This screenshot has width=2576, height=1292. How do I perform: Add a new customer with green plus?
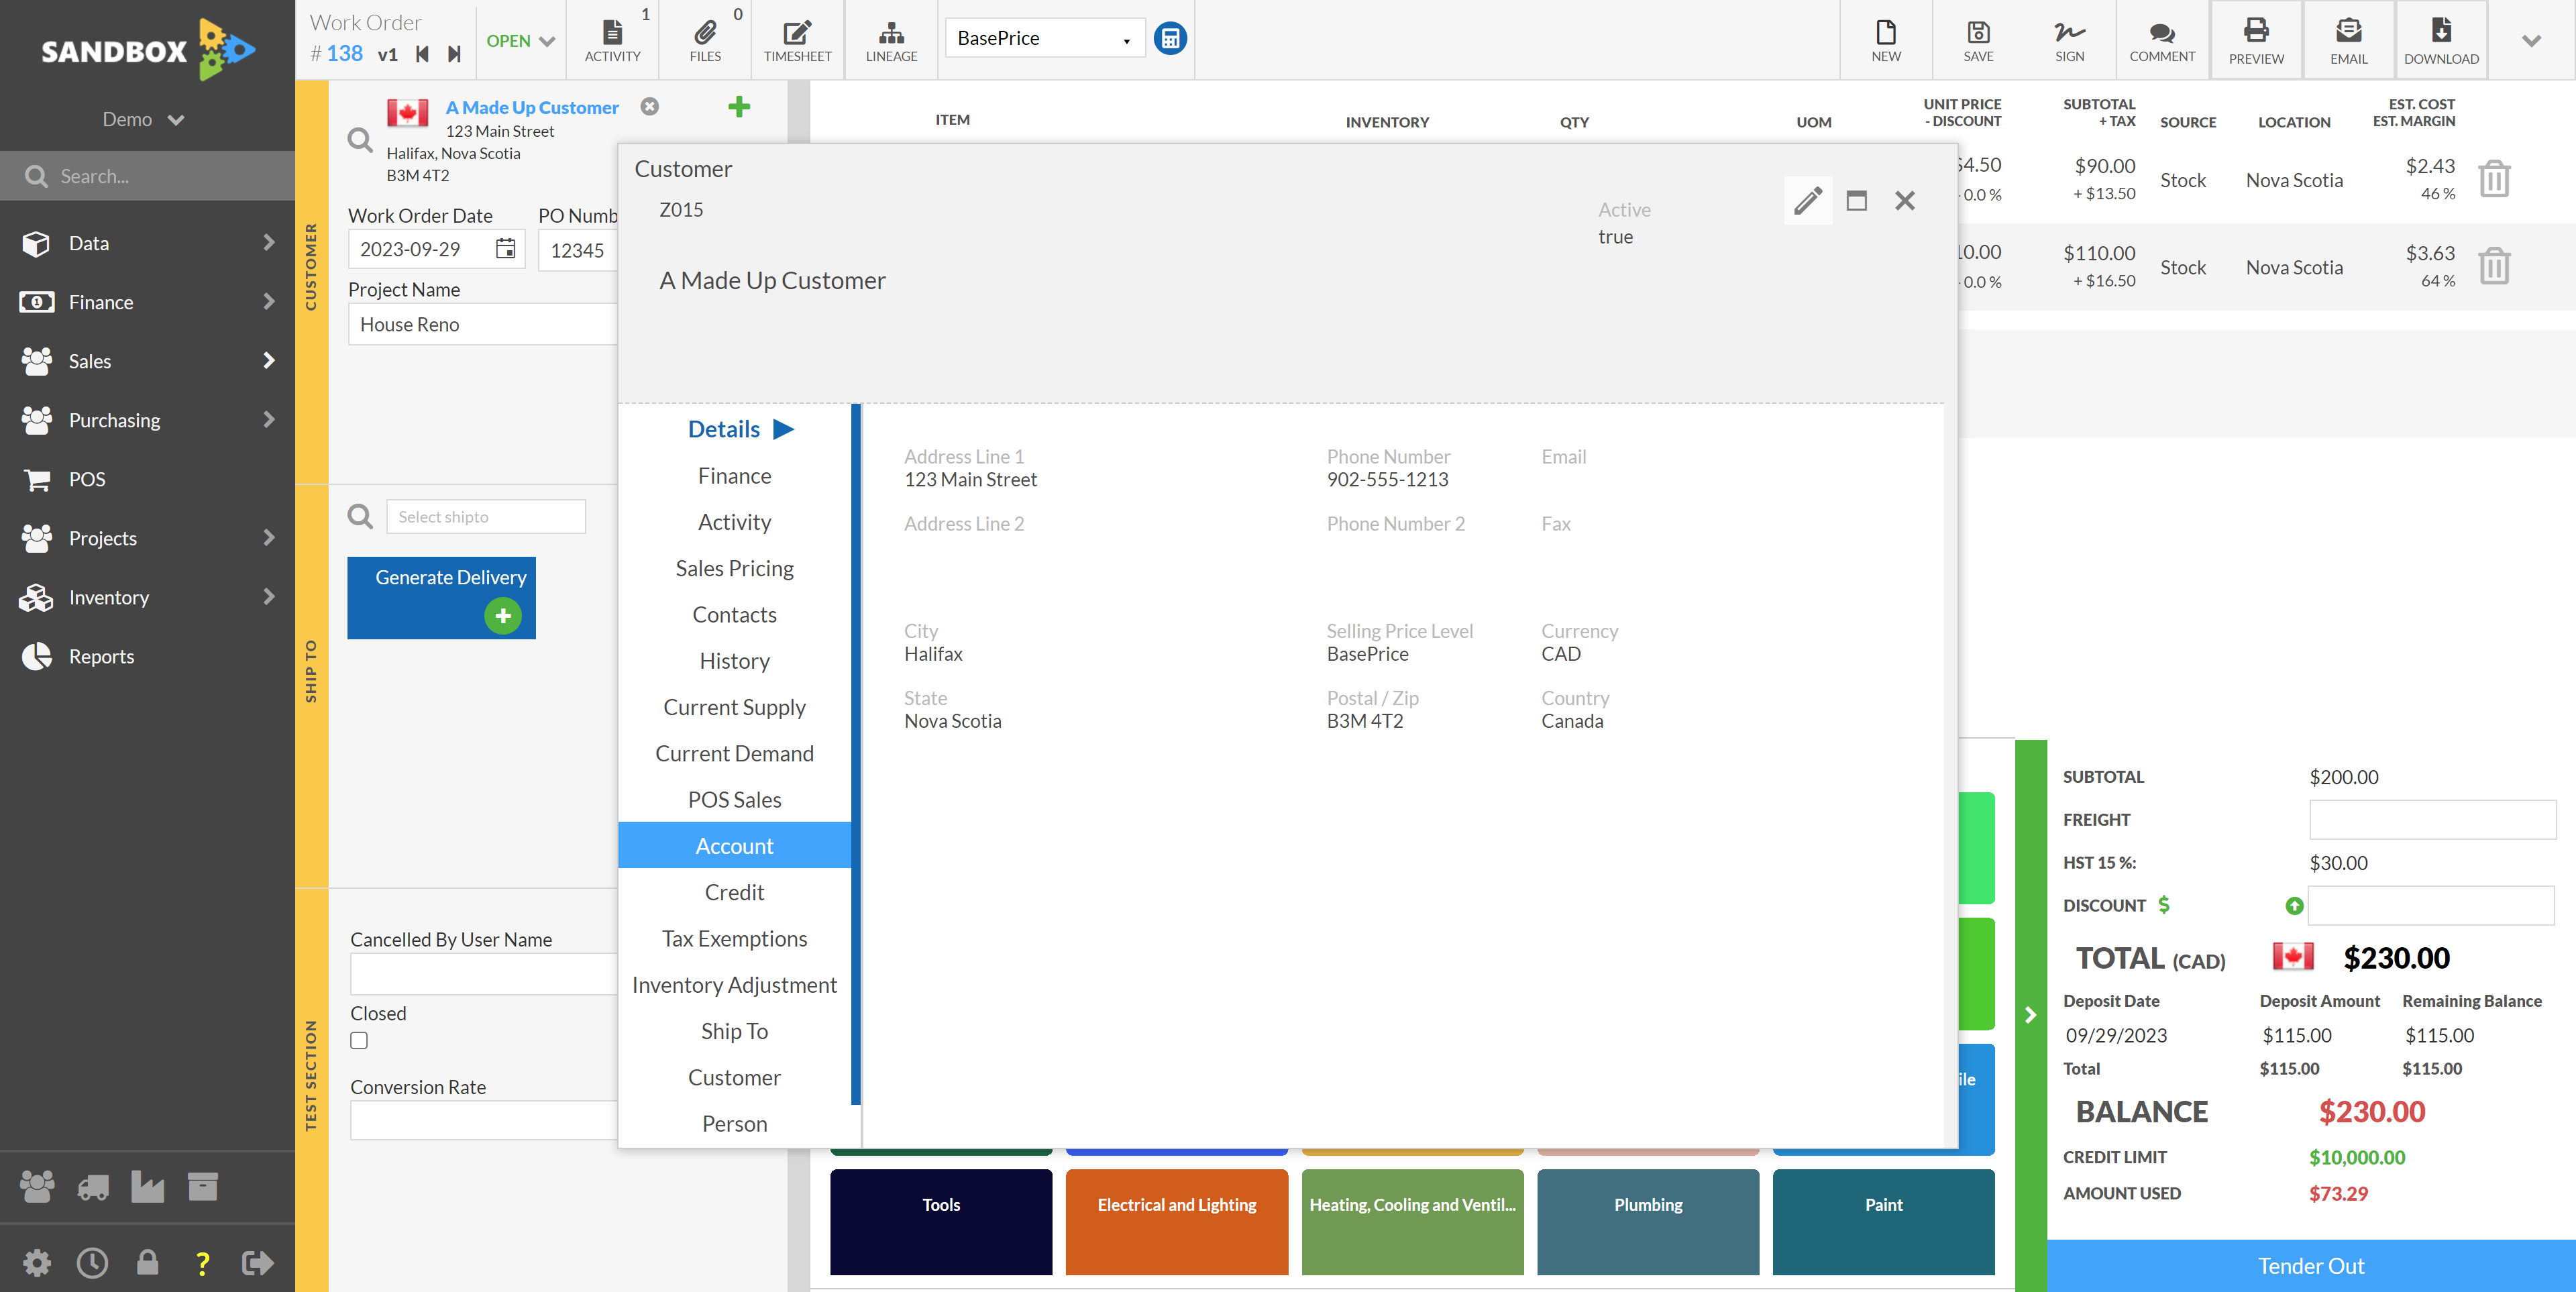click(x=739, y=106)
